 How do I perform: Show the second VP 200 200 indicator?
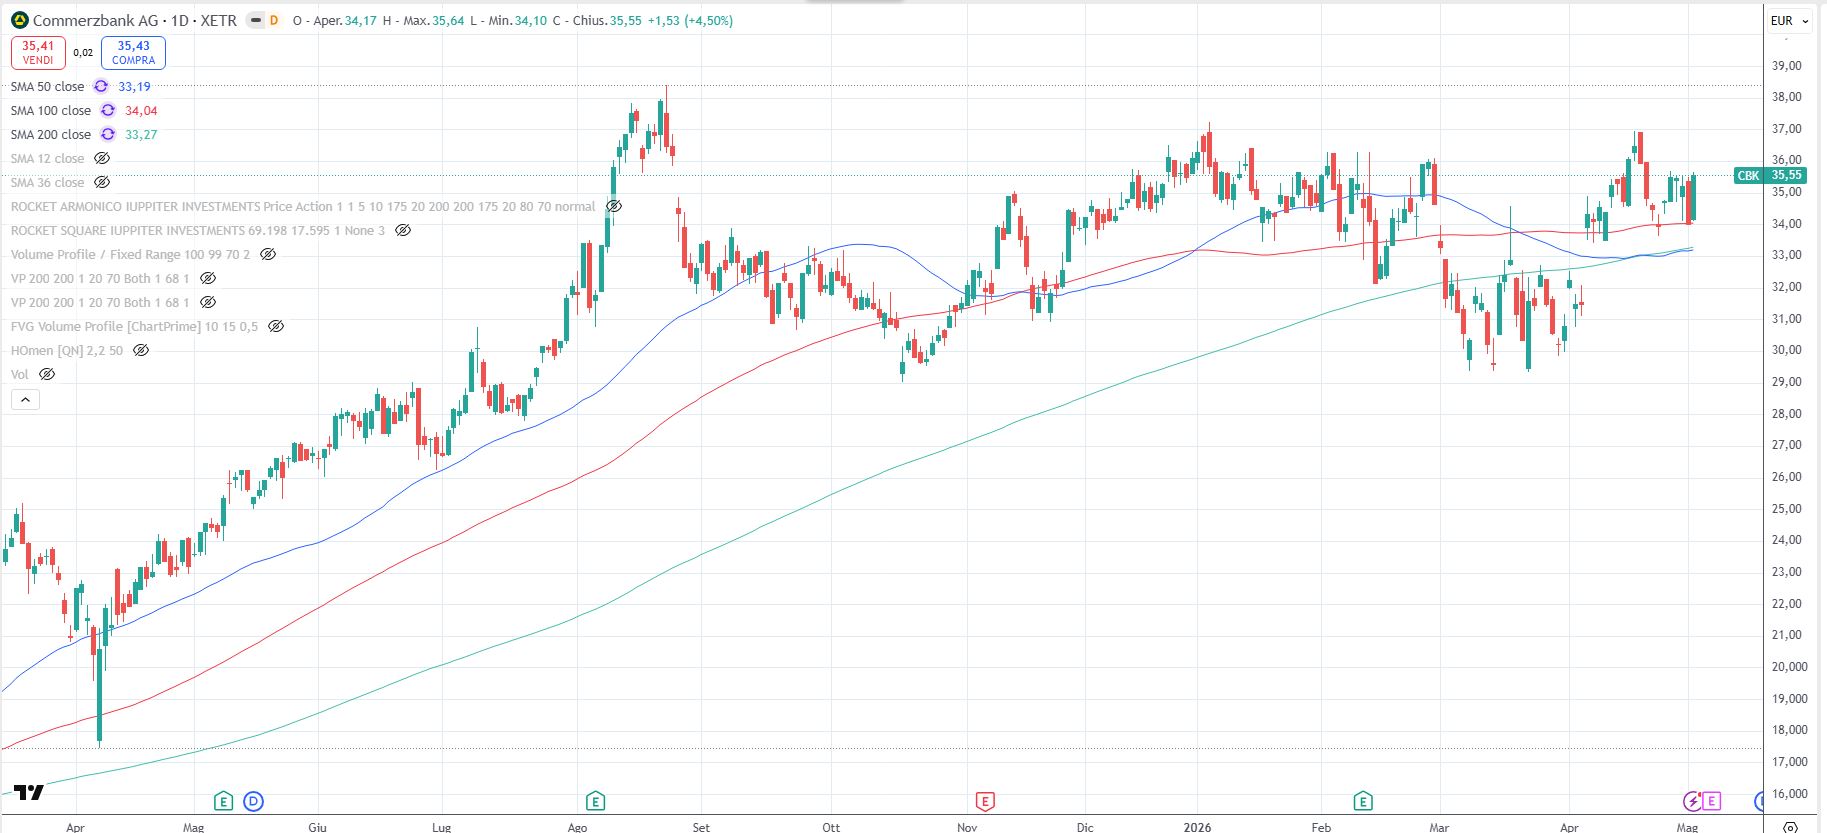click(208, 303)
